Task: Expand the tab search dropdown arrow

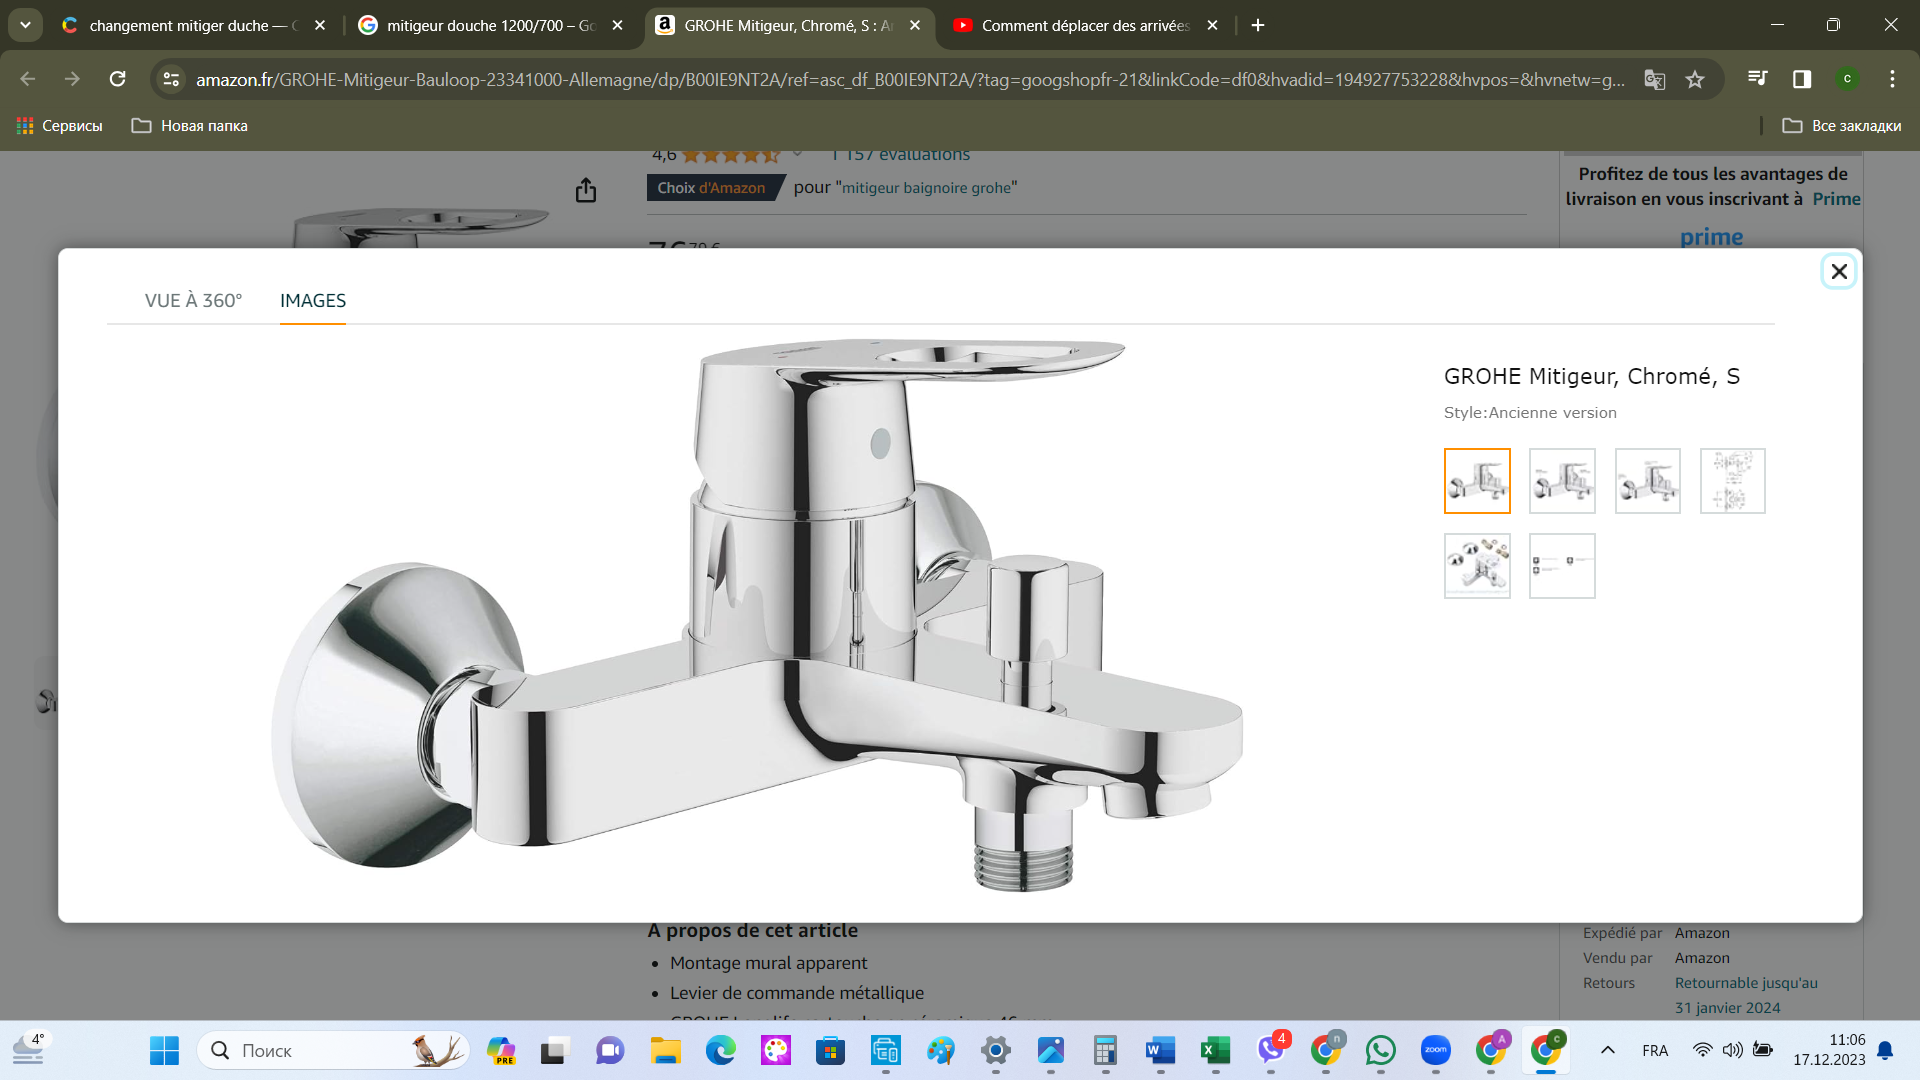Action: [x=25, y=25]
